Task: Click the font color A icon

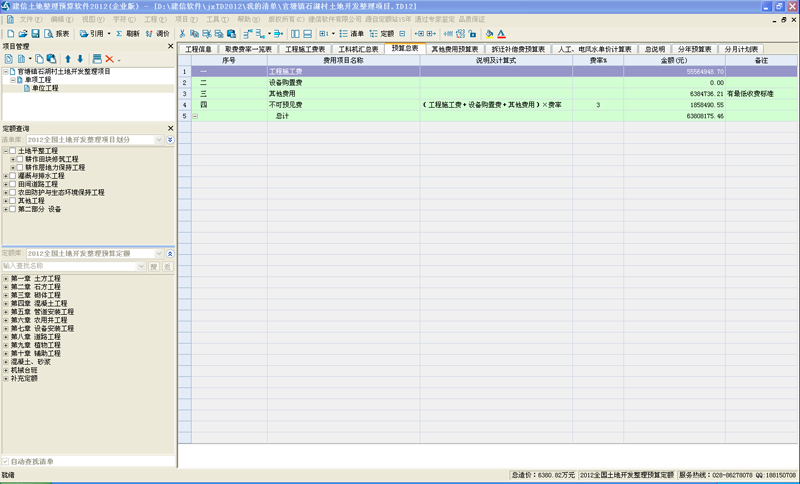Action: click(x=501, y=34)
